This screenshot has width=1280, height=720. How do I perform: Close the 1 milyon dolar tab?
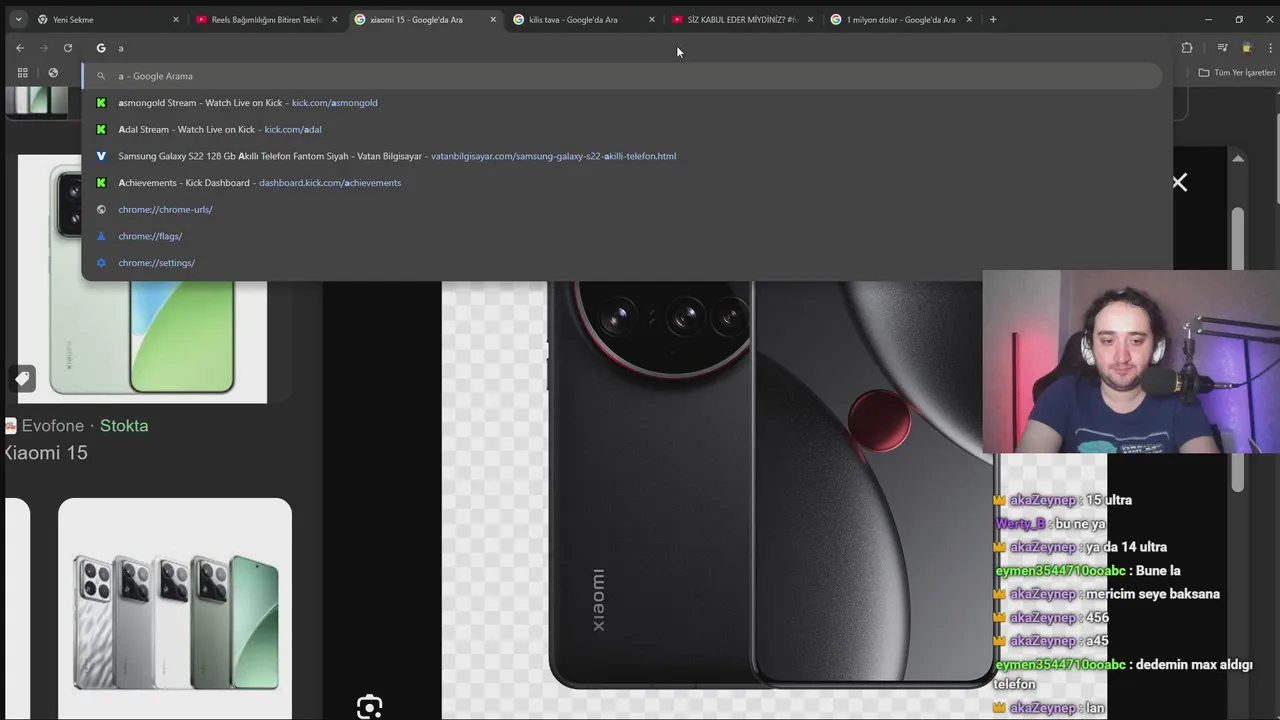click(969, 19)
